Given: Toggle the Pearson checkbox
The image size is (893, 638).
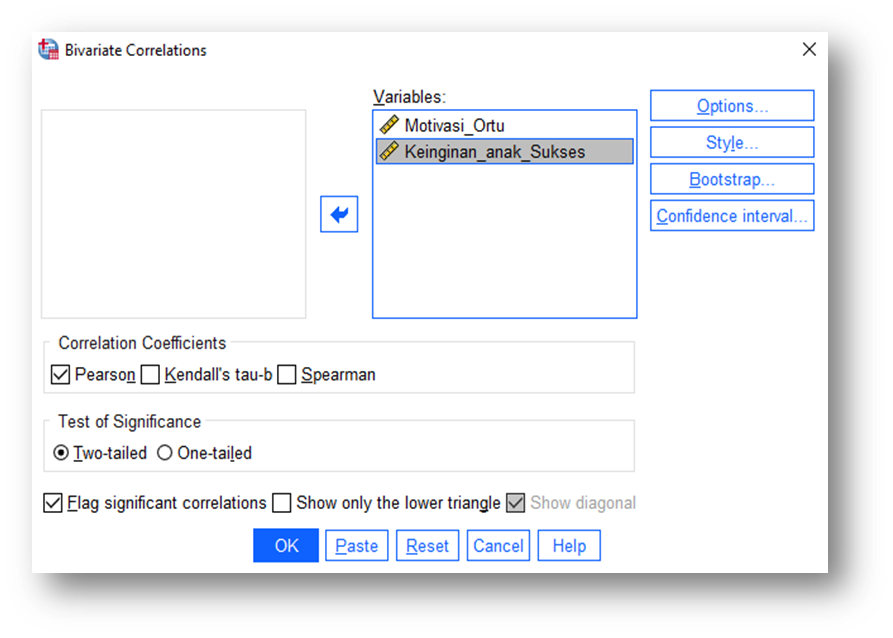Looking at the screenshot, I should pyautogui.click(x=60, y=375).
